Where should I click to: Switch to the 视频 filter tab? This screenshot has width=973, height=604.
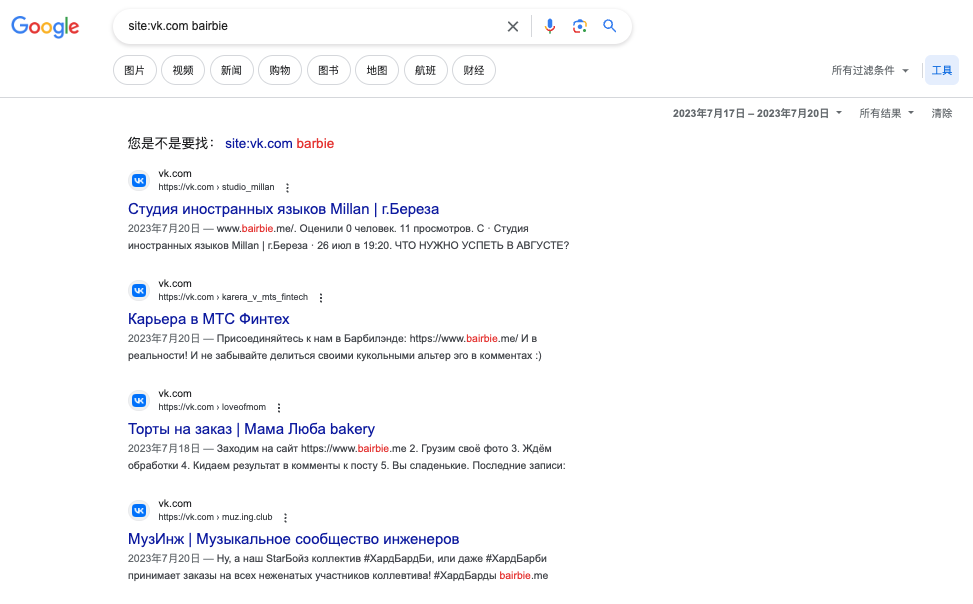tap(183, 71)
